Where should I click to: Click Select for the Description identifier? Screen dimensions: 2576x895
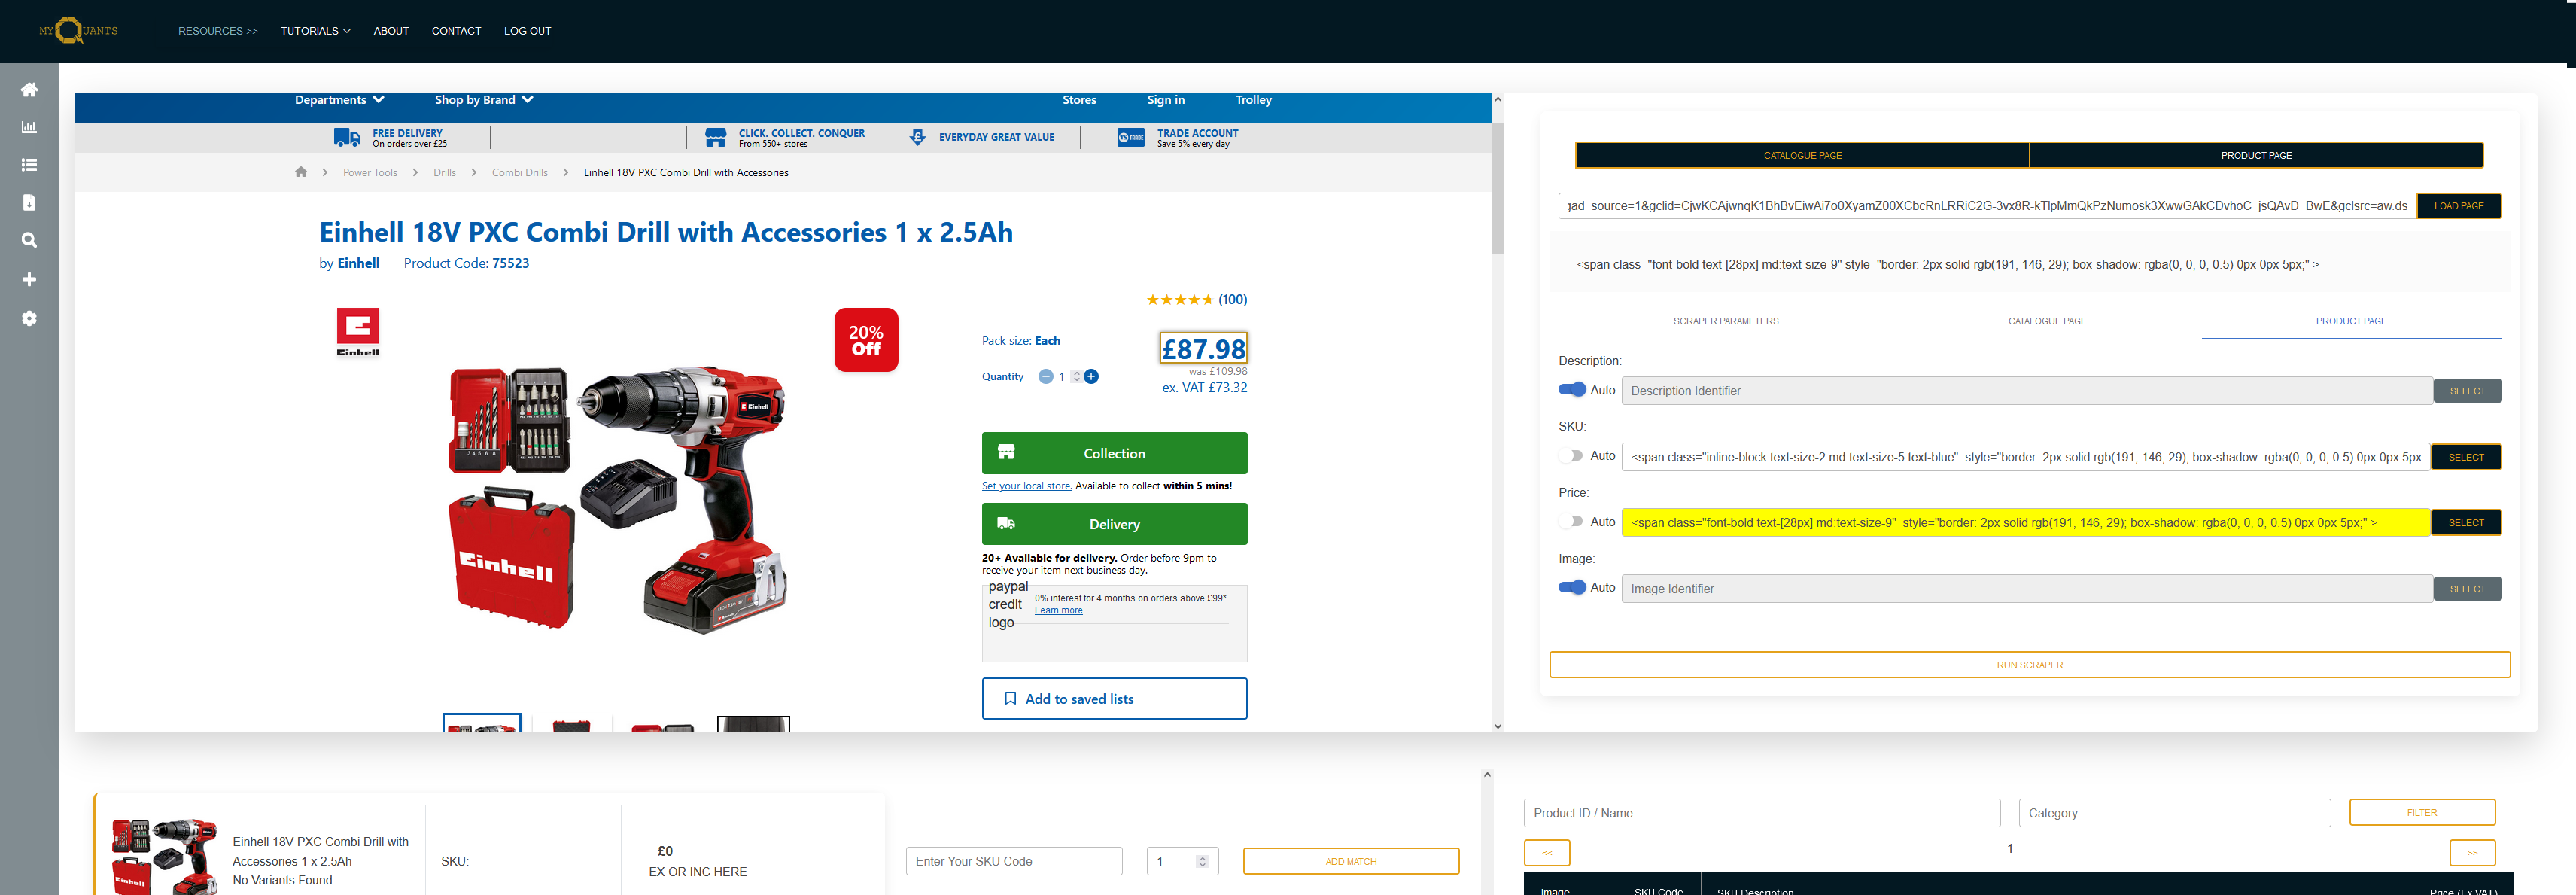click(x=2467, y=391)
